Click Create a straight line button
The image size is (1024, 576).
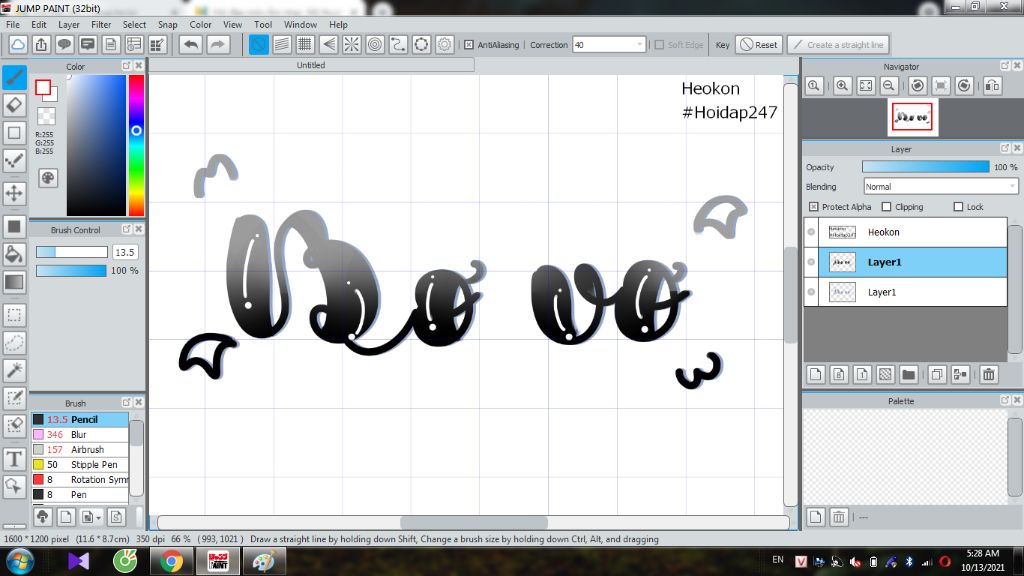tap(839, 44)
